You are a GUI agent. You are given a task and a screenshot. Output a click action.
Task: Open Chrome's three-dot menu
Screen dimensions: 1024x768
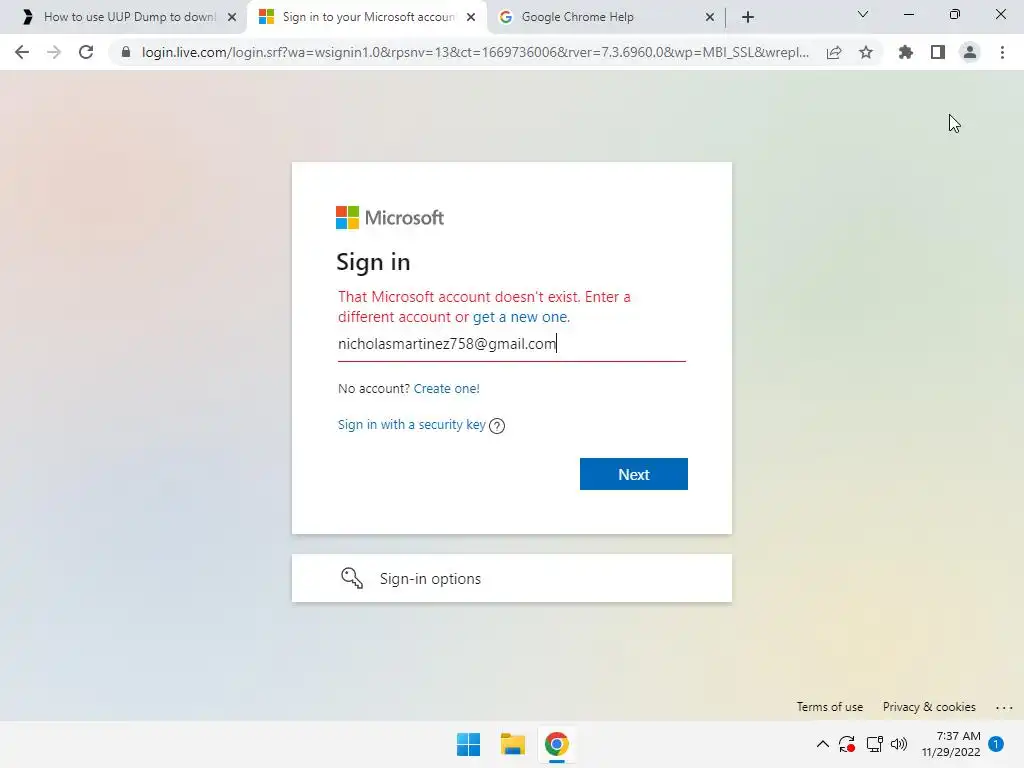point(1002,52)
